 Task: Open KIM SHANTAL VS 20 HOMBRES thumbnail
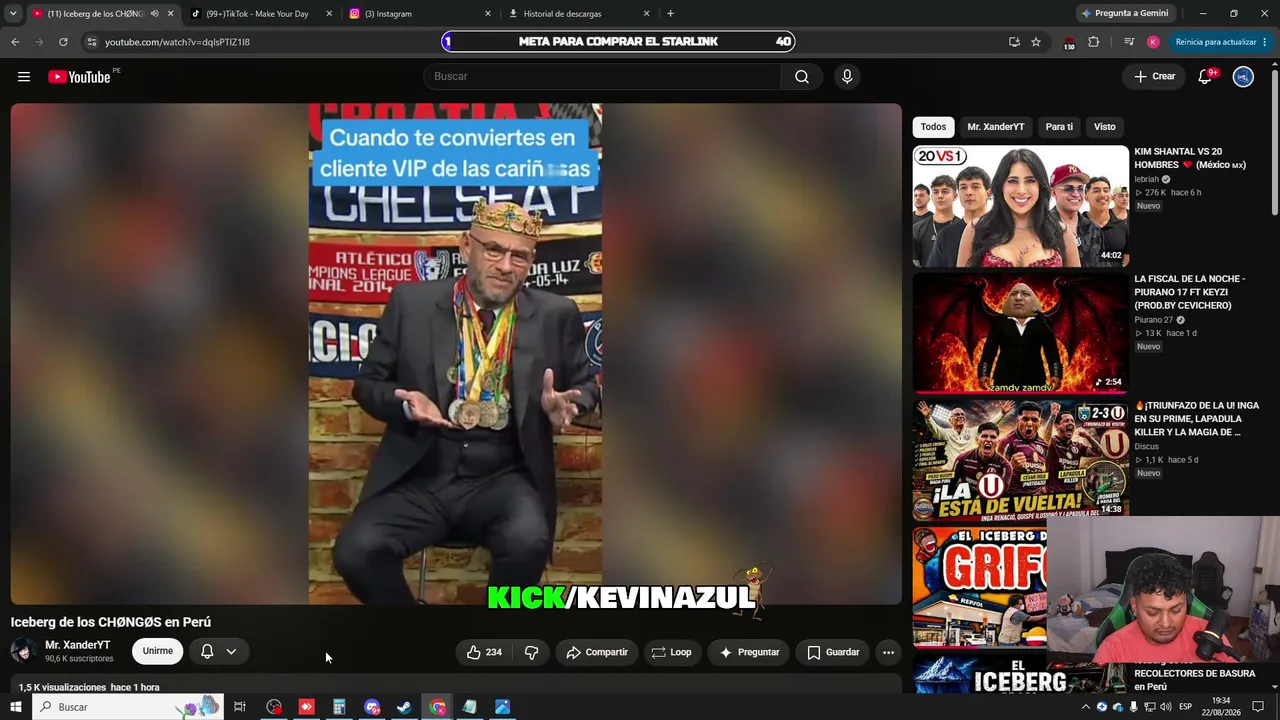click(1020, 206)
